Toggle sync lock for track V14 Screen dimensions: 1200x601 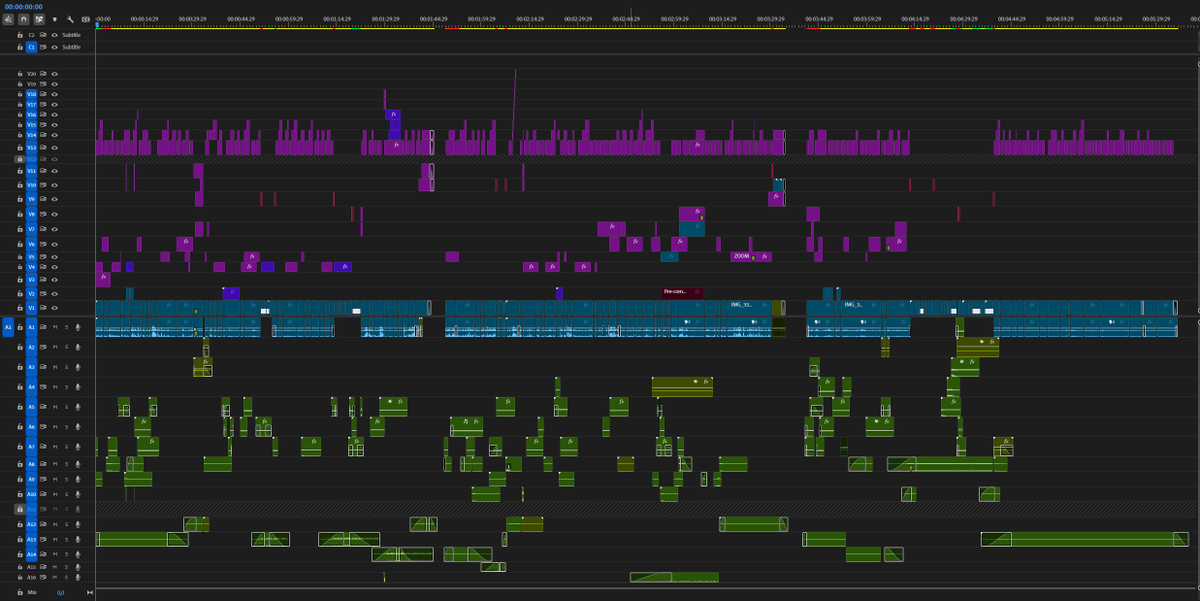pos(43,134)
